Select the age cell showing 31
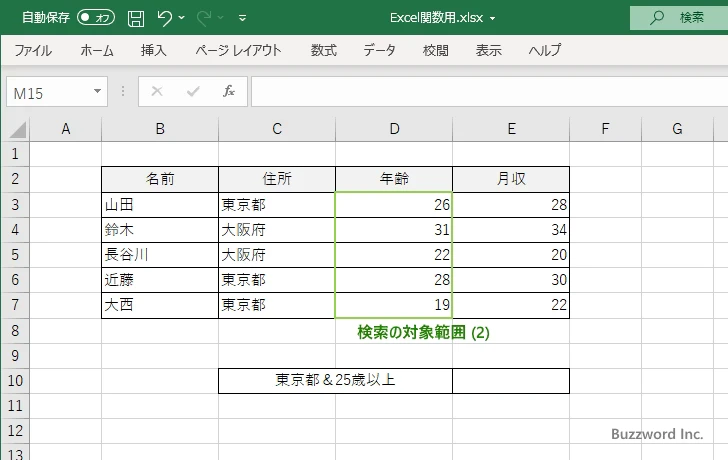The image size is (728, 460). [x=394, y=230]
